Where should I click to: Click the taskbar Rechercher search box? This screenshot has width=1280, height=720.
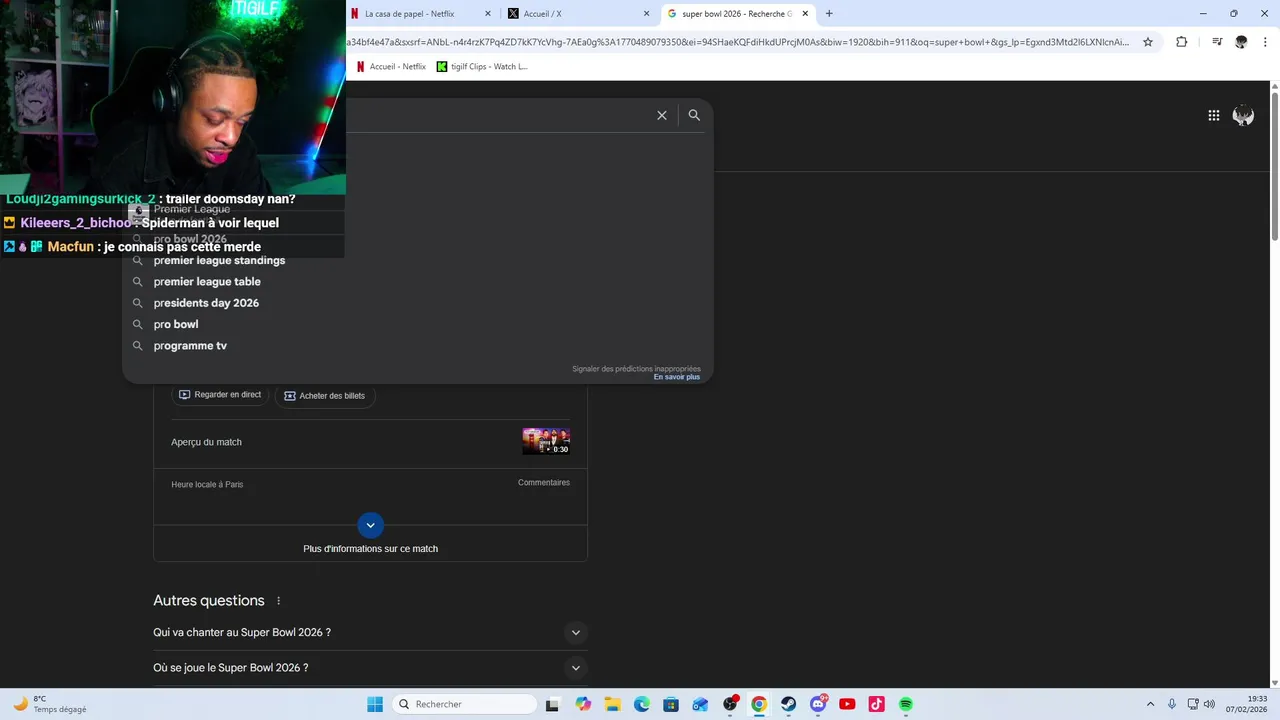point(464,704)
